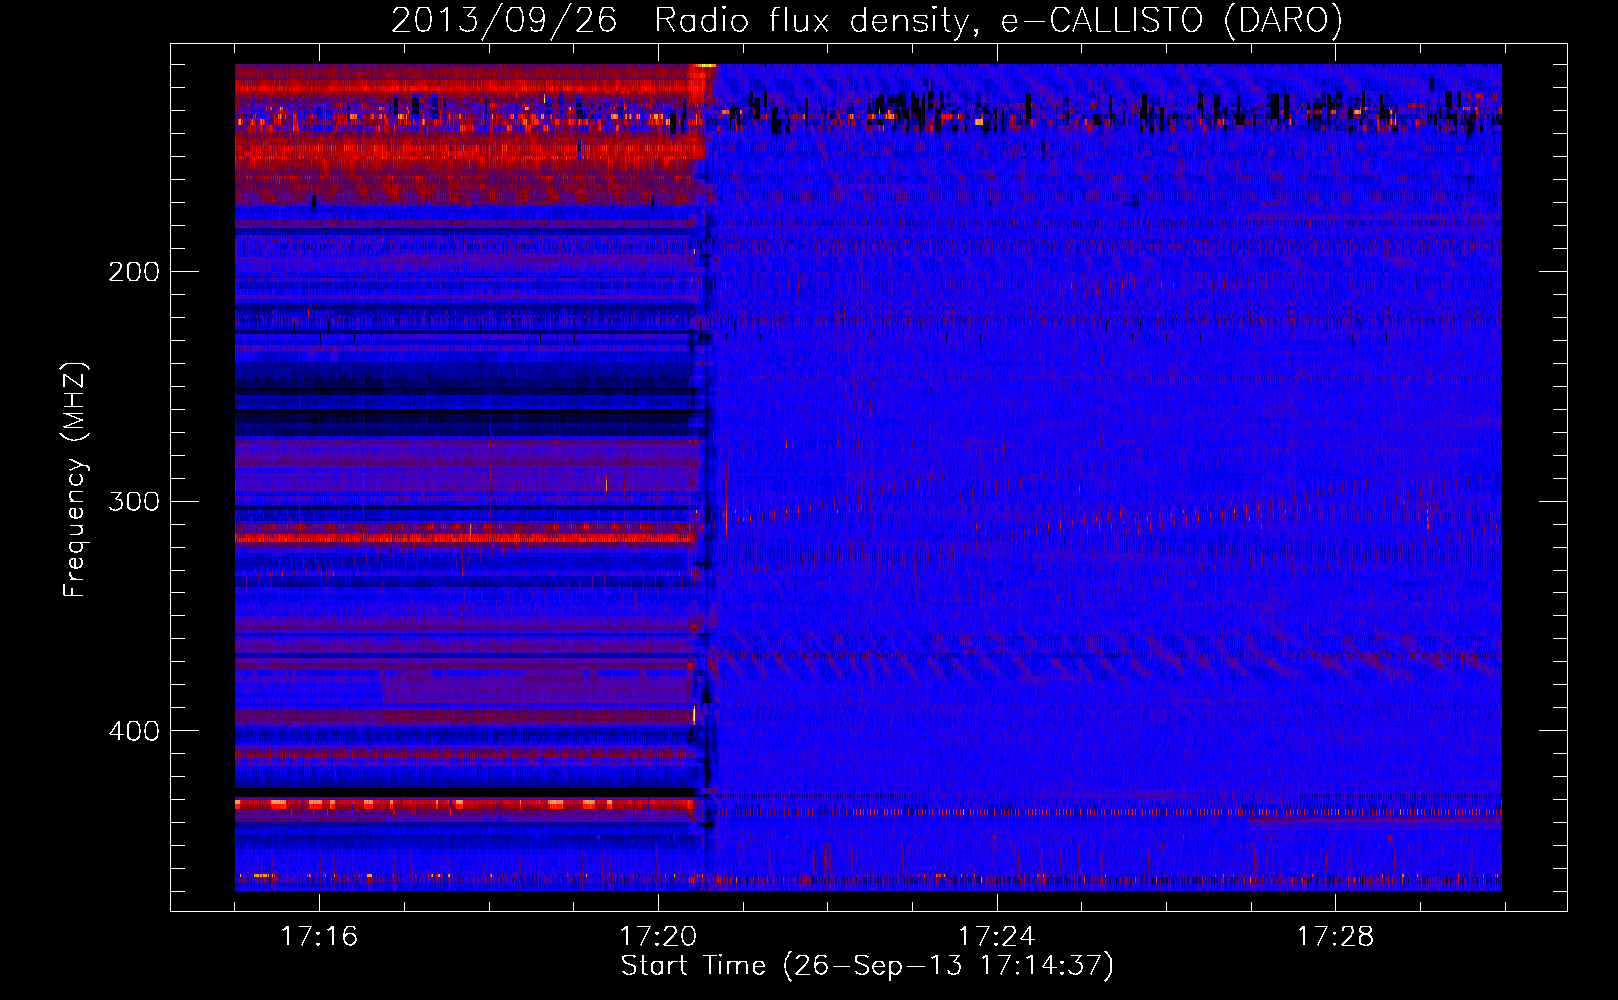Click the '17:20' time axis label
The height and width of the screenshot is (1000, 1618).
[x=658, y=937]
